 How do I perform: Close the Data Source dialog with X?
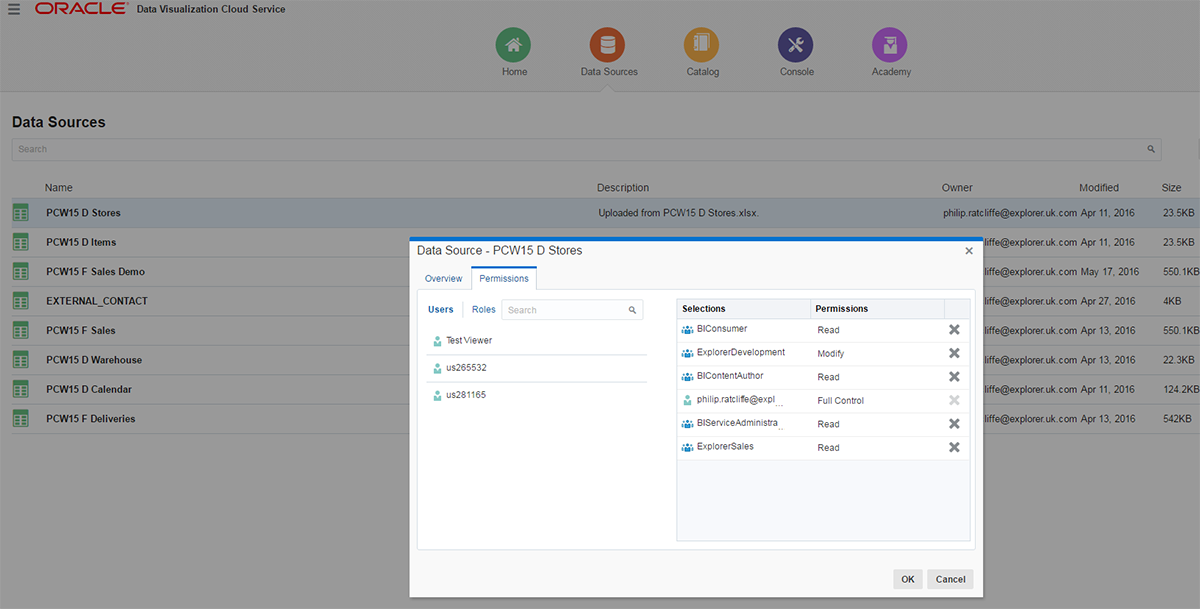(x=969, y=251)
